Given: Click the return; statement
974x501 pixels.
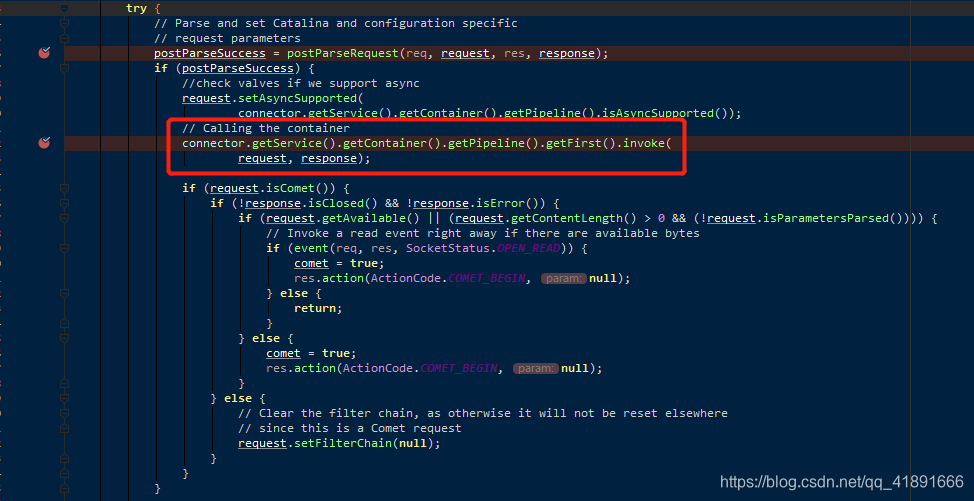Looking at the screenshot, I should tap(318, 308).
